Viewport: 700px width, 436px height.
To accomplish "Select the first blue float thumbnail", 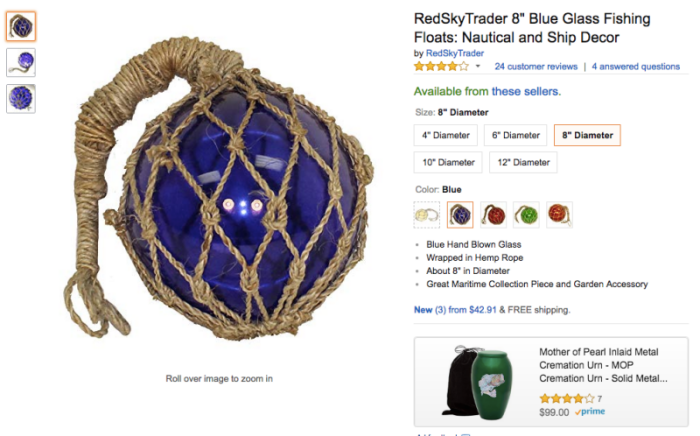I will tap(21, 26).
